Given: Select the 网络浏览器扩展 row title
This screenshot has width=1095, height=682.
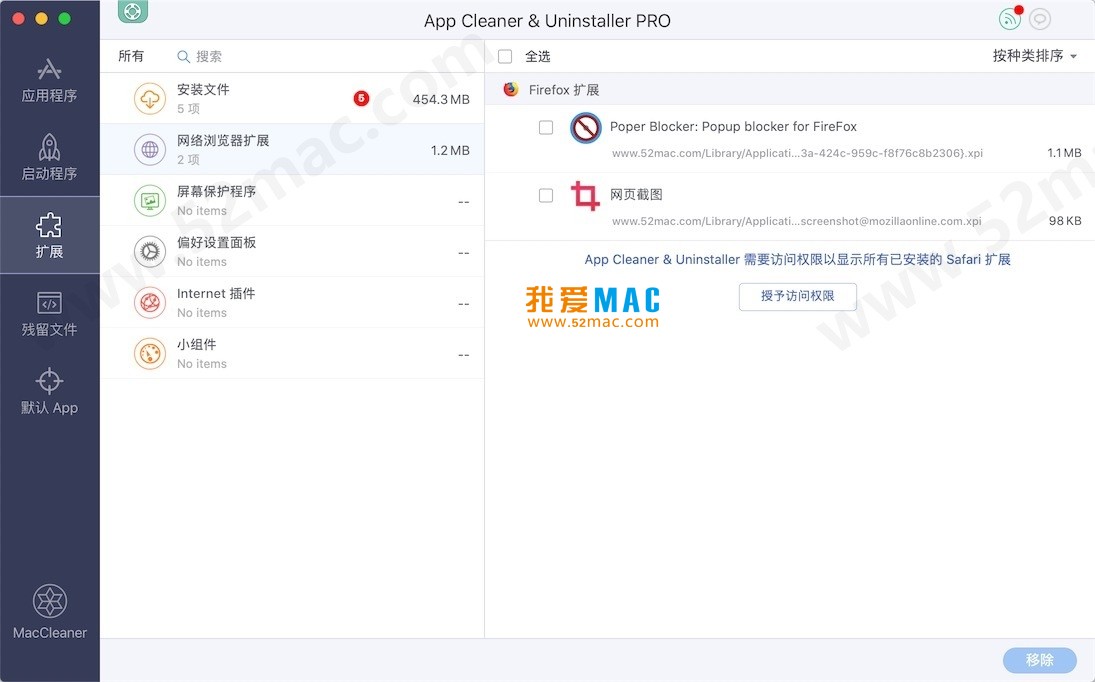Looking at the screenshot, I should click(223, 140).
